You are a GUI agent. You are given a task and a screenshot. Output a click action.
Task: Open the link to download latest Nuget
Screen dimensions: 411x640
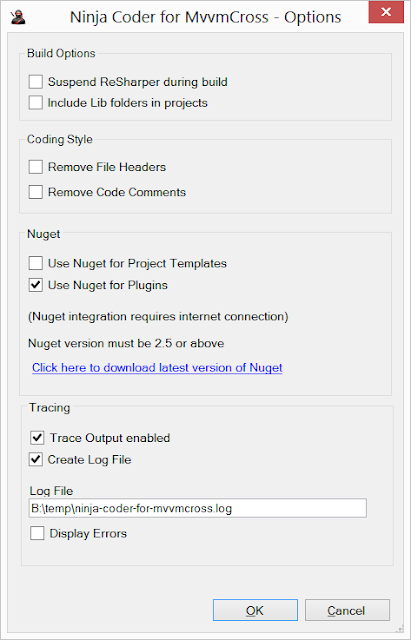click(x=157, y=367)
